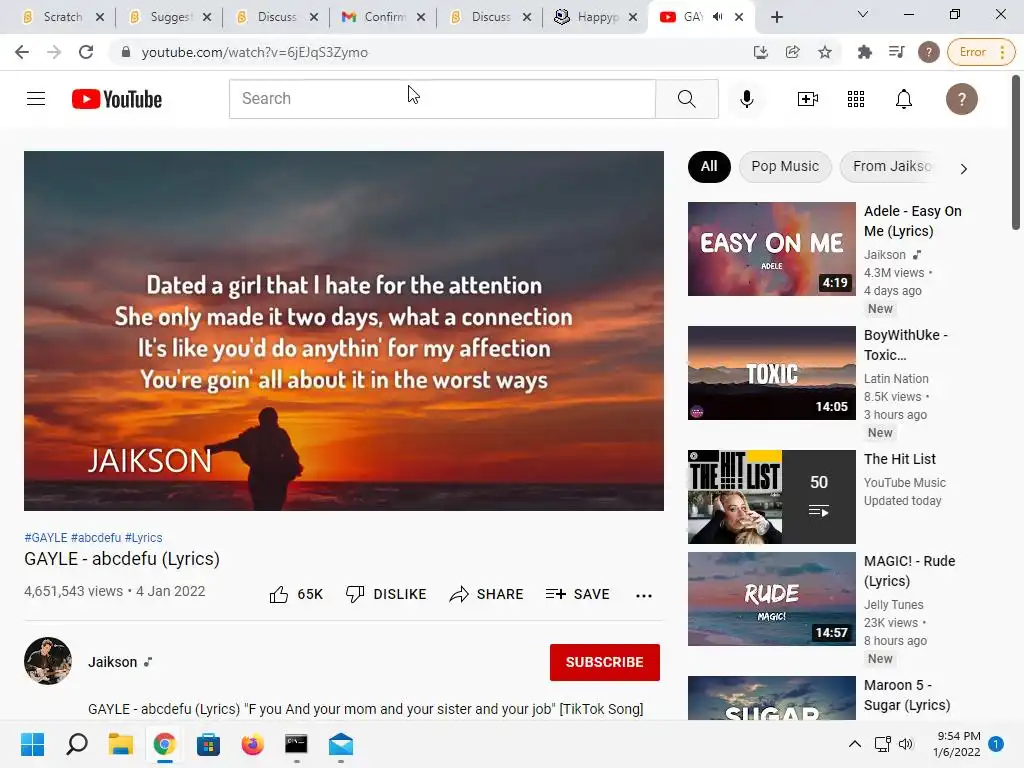Screen dimensions: 1024x768
Task: Open Firefox from the taskbar
Action: click(253, 744)
